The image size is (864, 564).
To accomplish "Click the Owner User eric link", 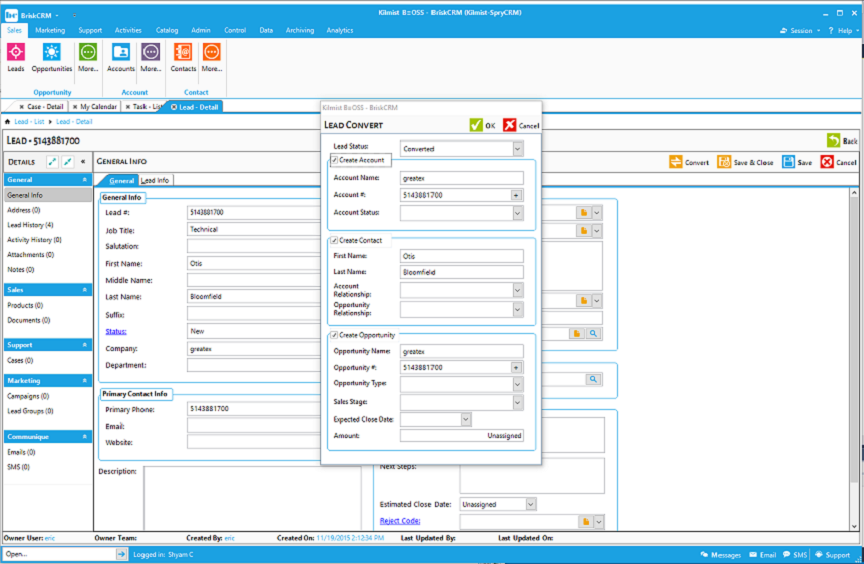I will point(50,538).
